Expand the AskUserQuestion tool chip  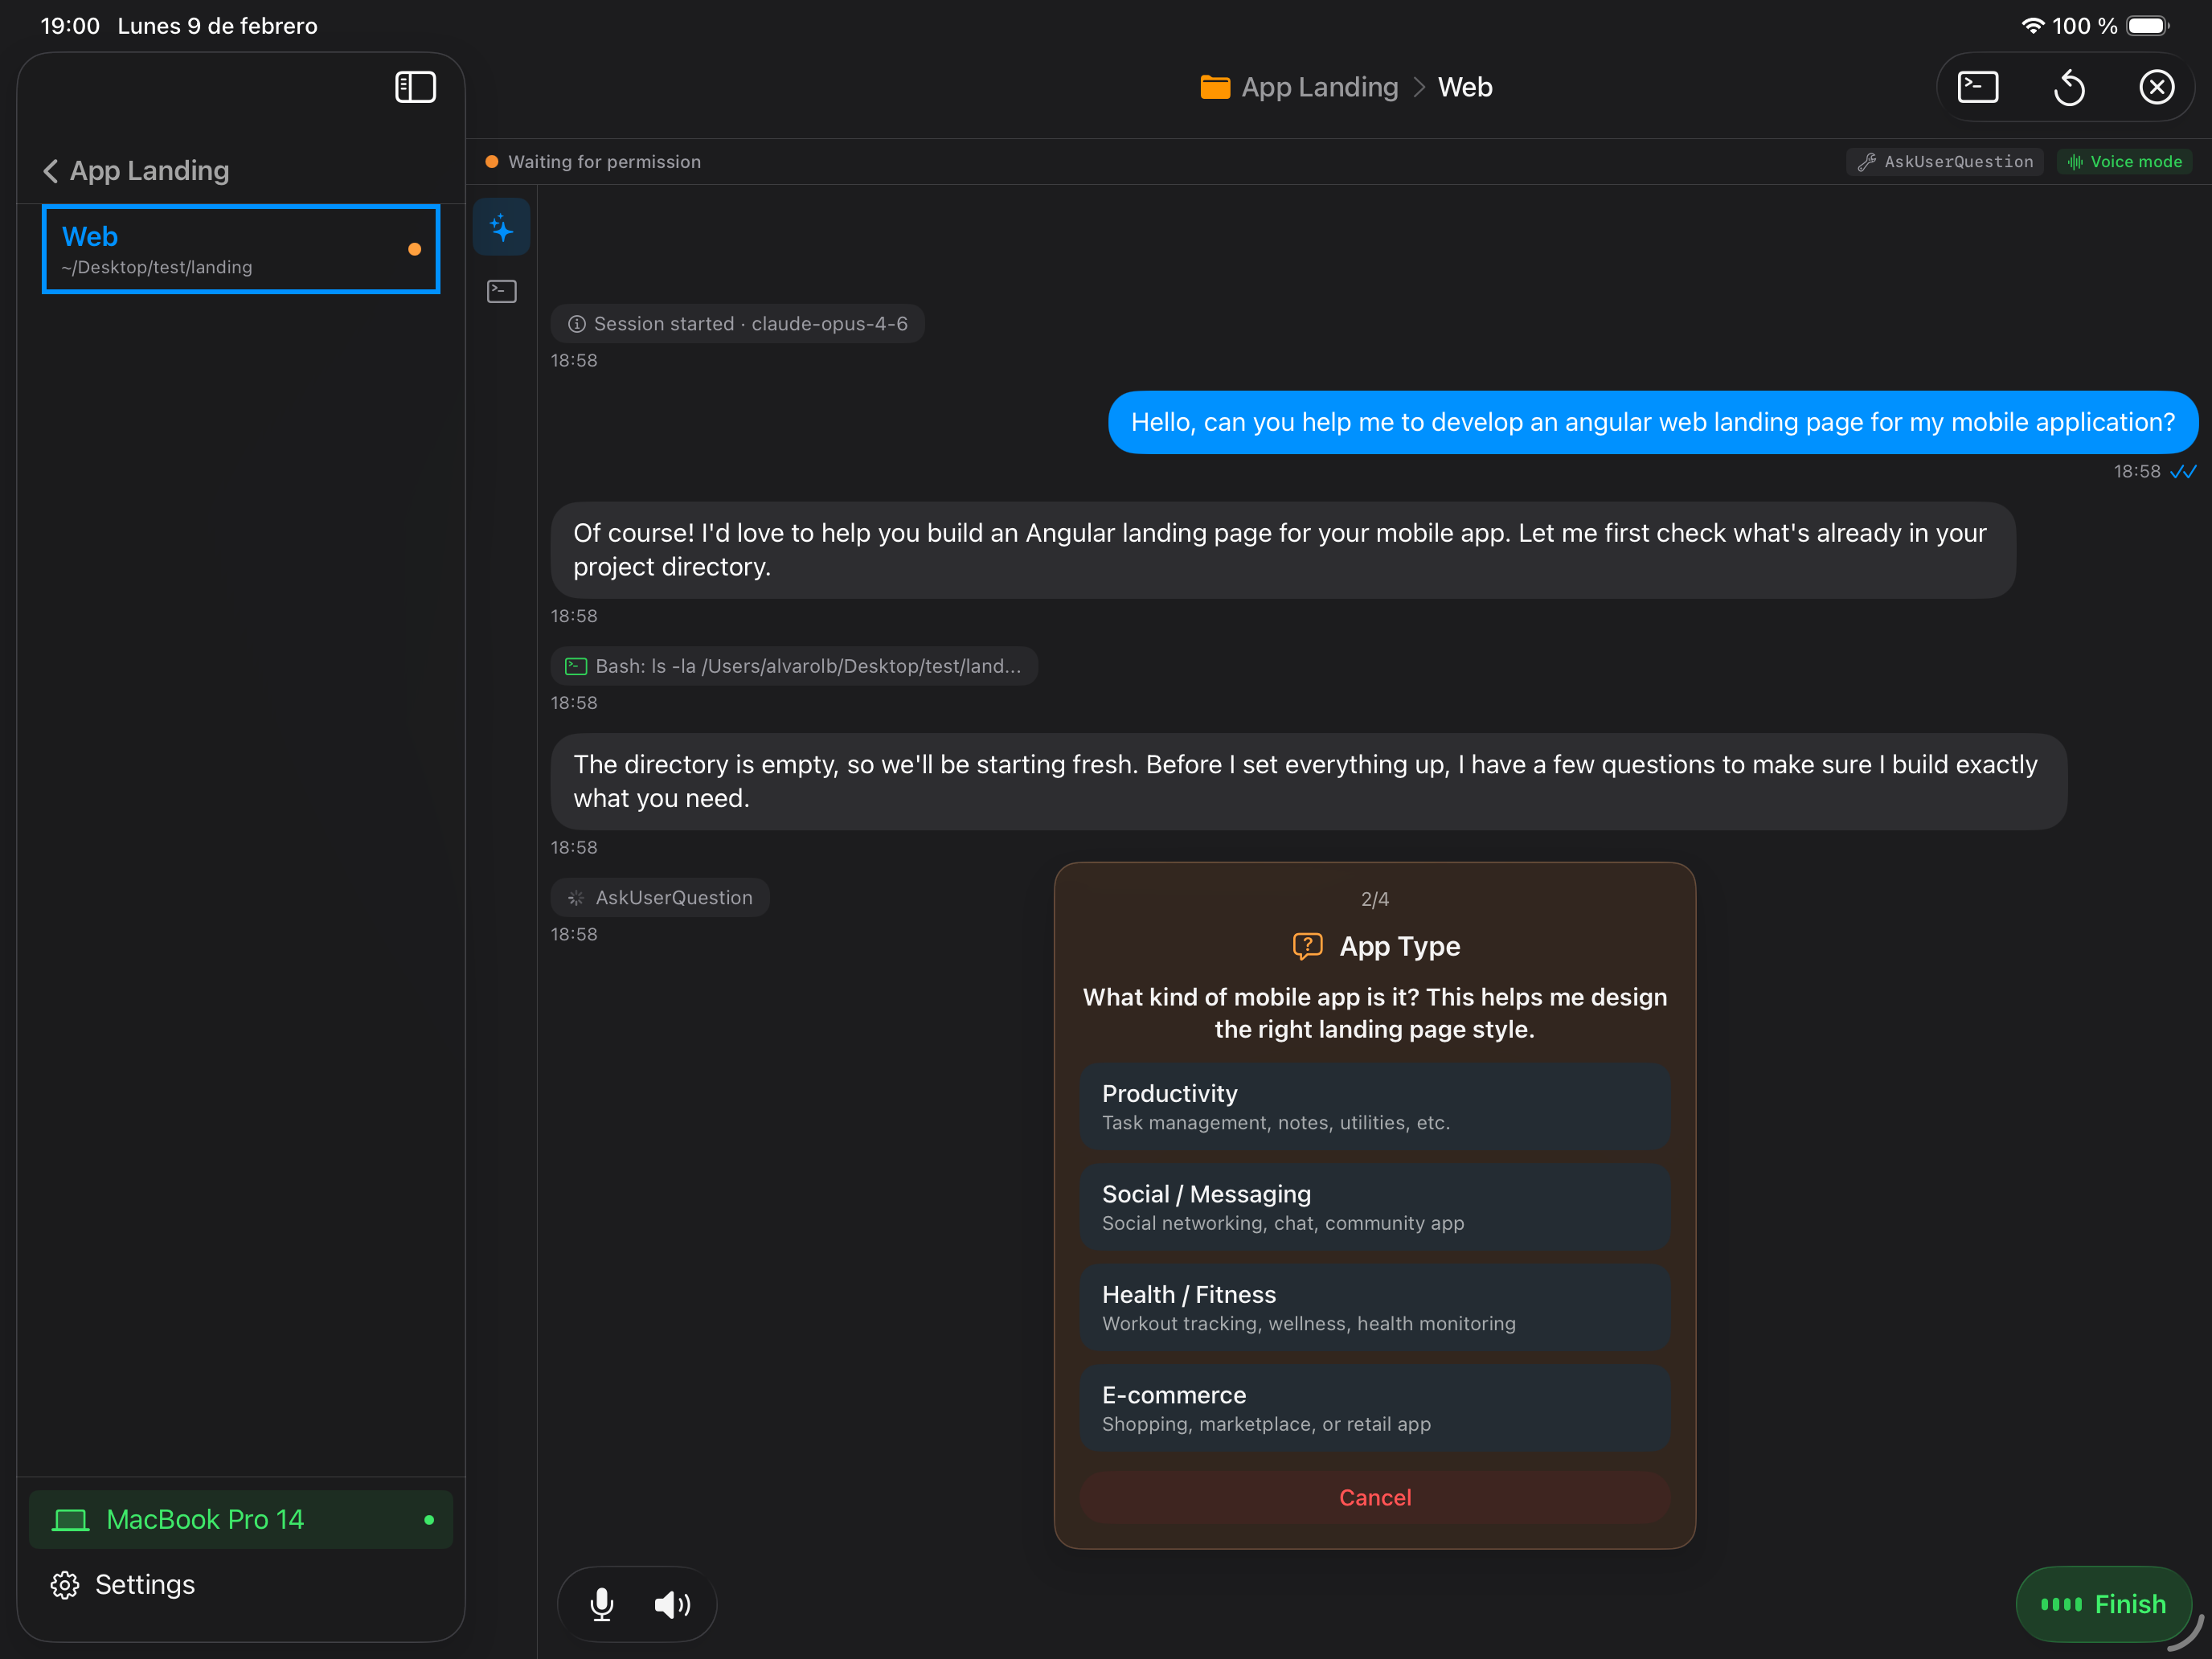coord(660,897)
